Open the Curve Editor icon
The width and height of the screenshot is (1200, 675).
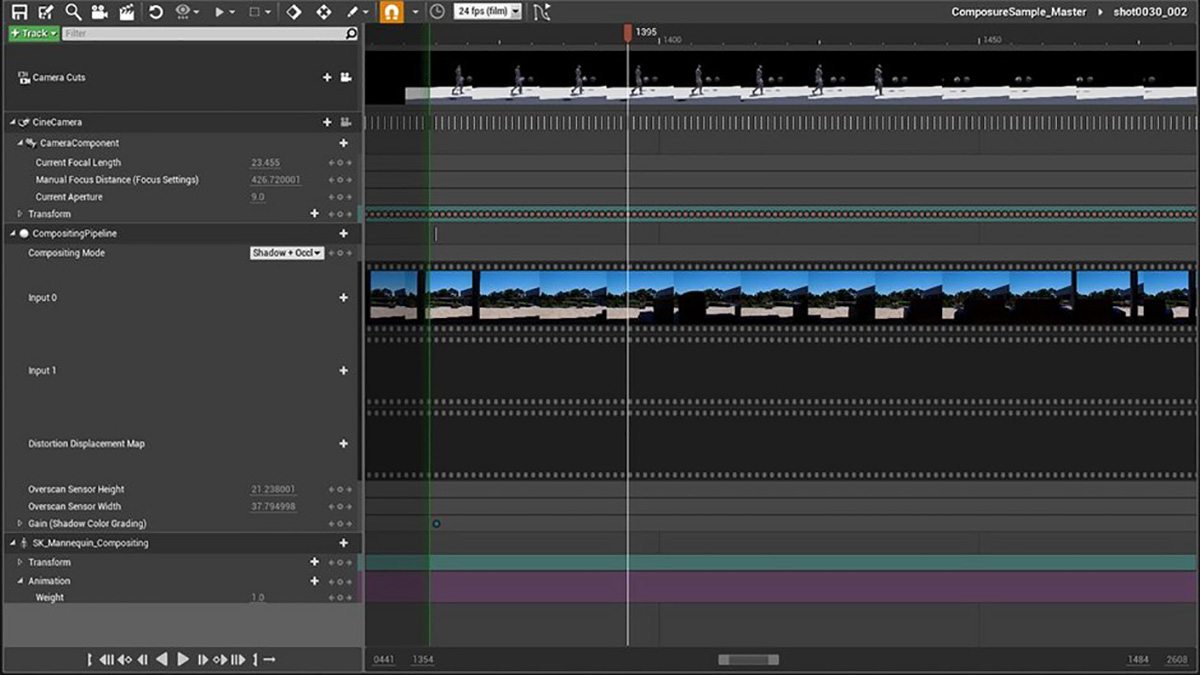point(541,12)
